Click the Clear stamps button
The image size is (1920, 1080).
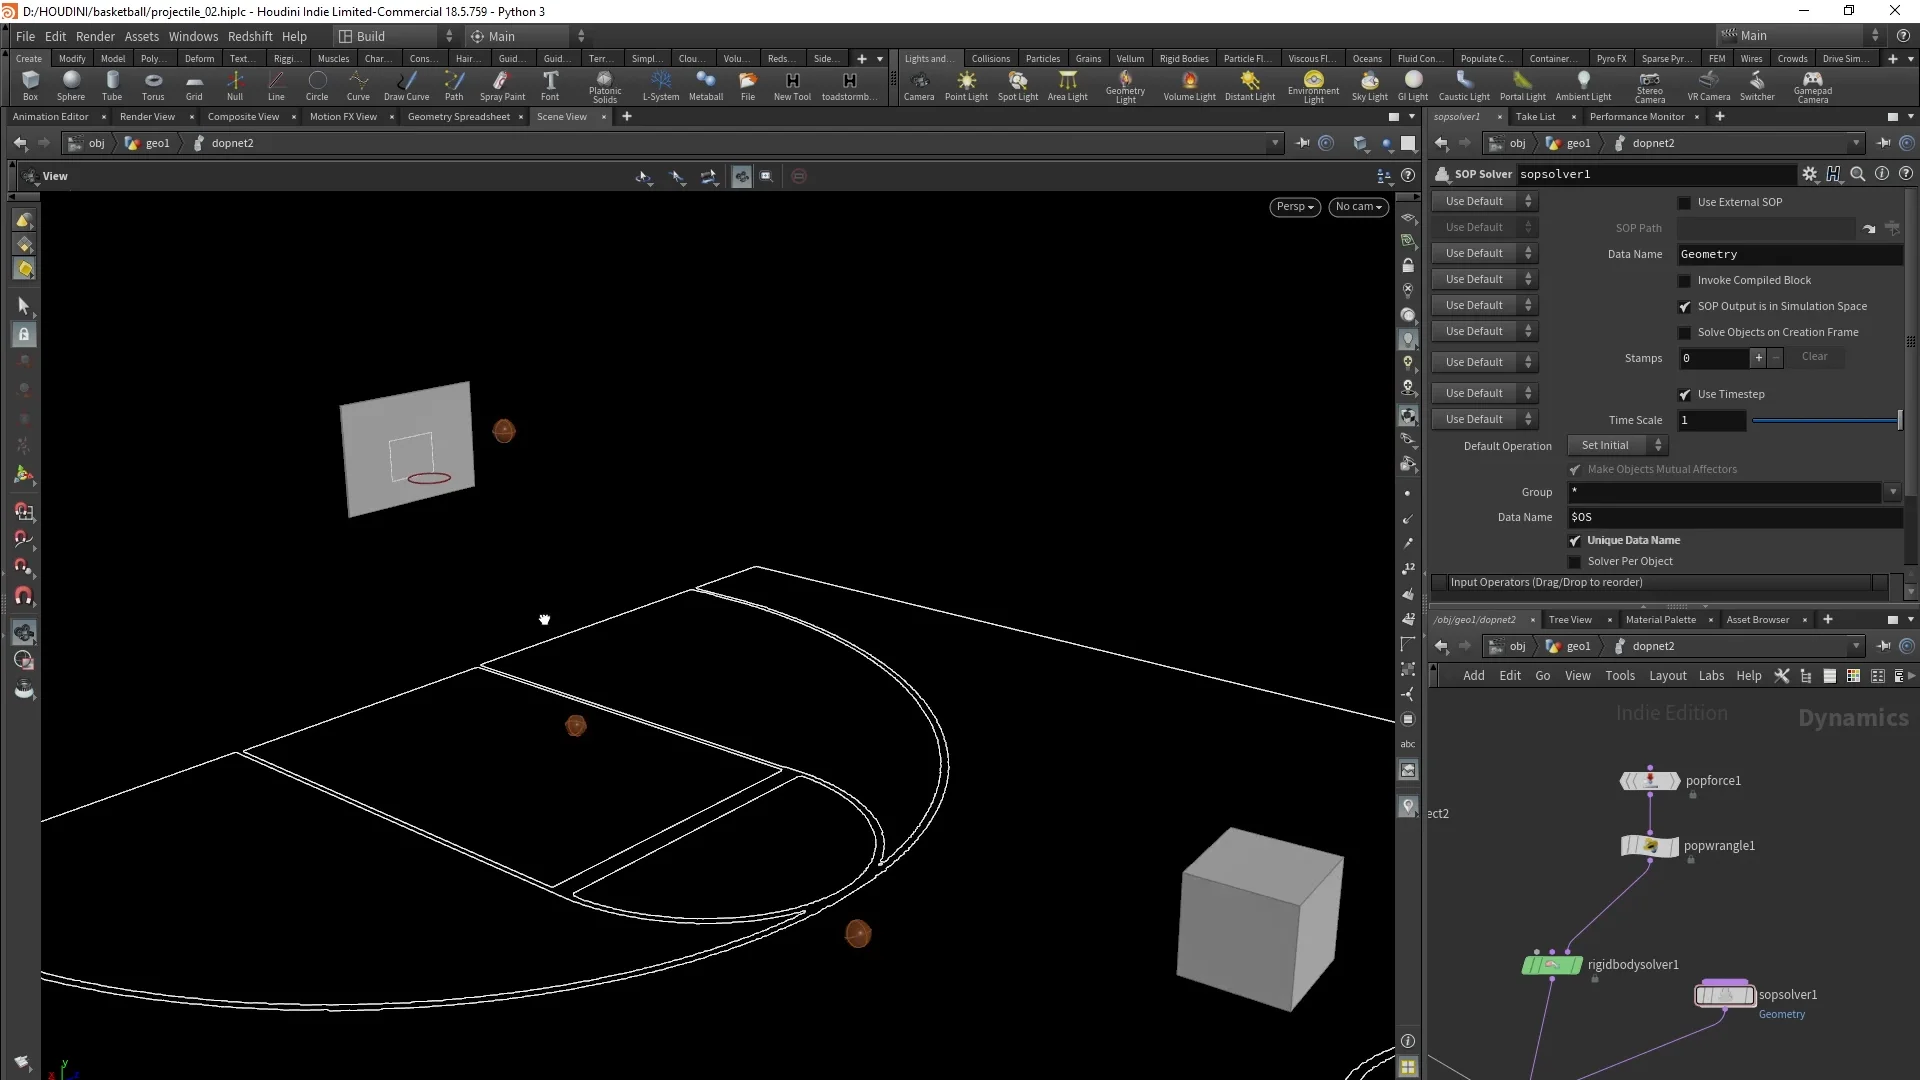pyautogui.click(x=1814, y=357)
